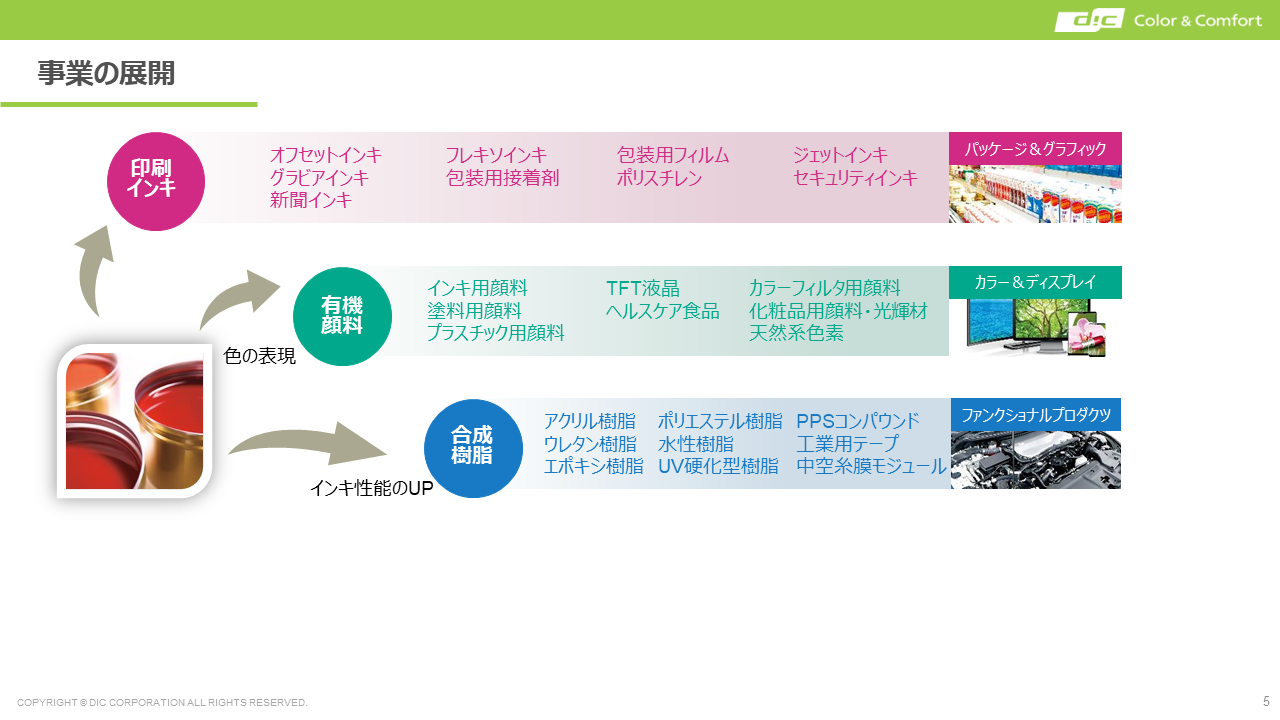This screenshot has height=720, width=1280.
Task: Click the 合成樹脂 blue circle
Action: [473, 448]
